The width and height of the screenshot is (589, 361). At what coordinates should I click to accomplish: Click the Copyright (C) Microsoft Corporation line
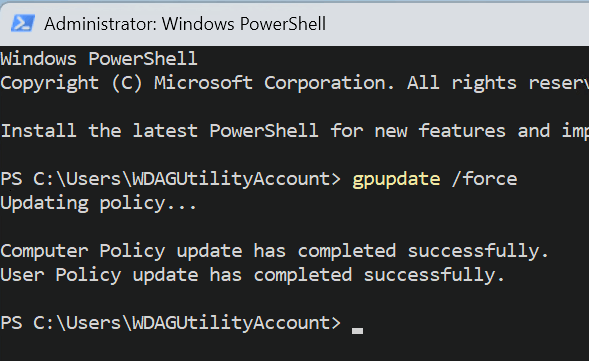(294, 83)
